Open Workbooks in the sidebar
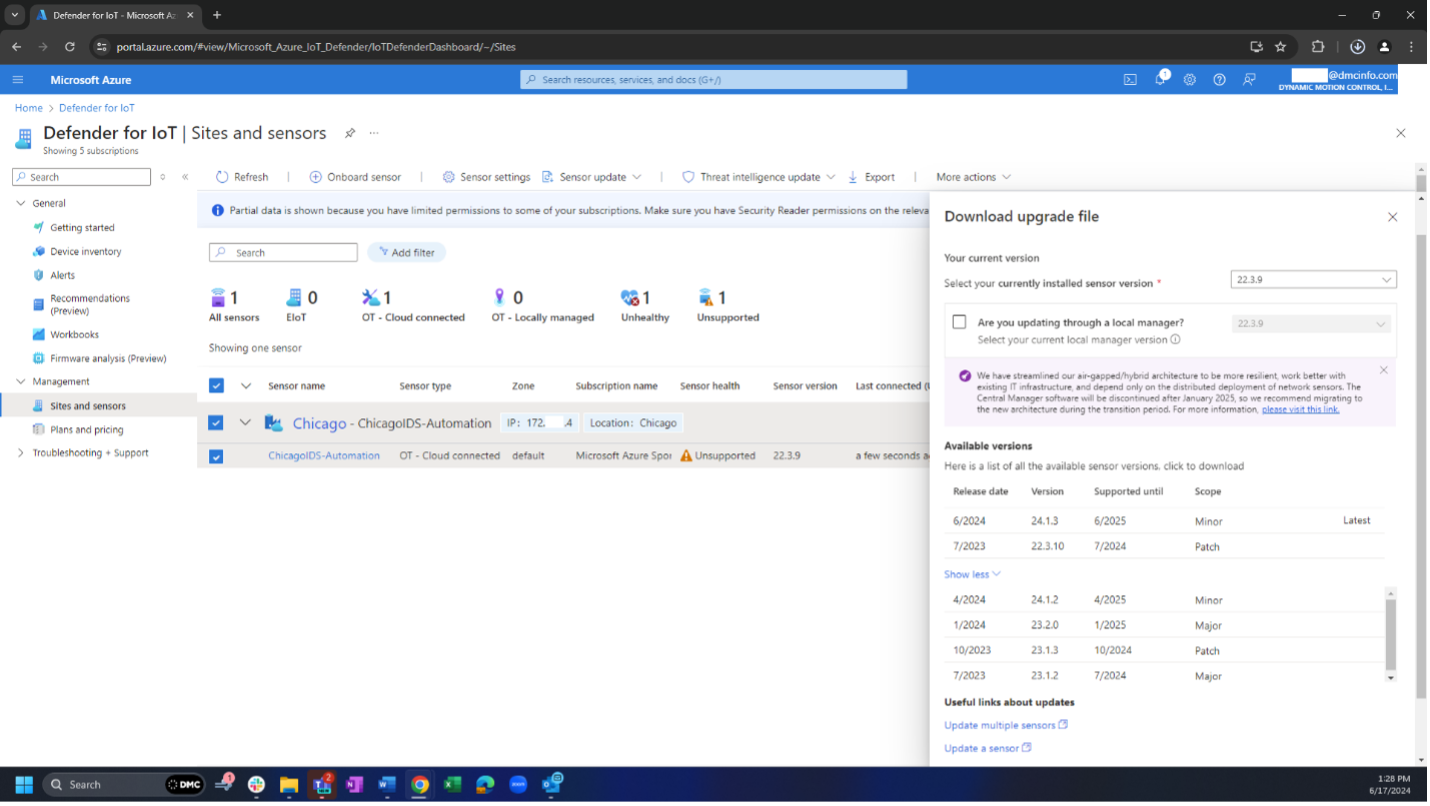Viewport: 1430px width, 806px height. (x=74, y=335)
